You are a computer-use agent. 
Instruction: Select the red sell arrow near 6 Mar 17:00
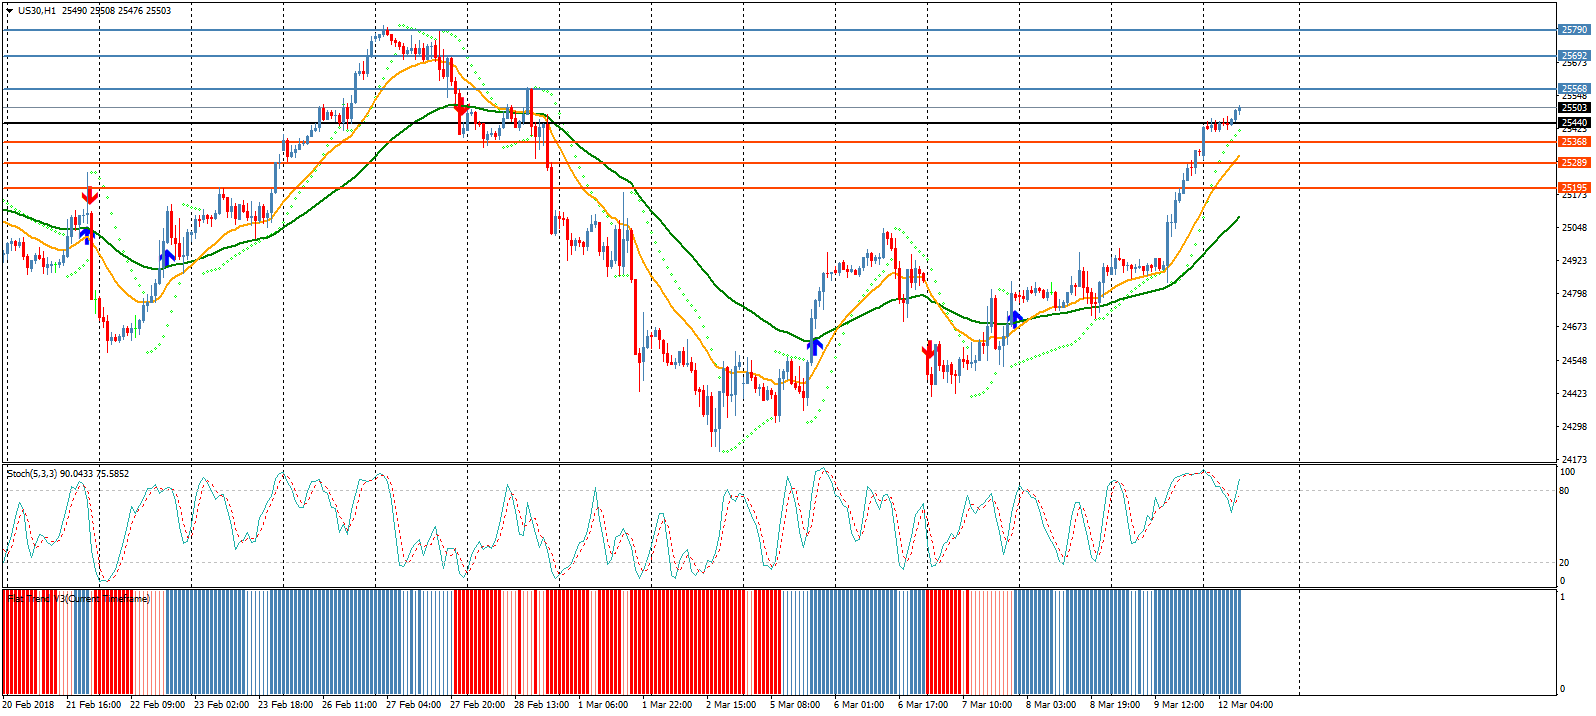(928, 351)
